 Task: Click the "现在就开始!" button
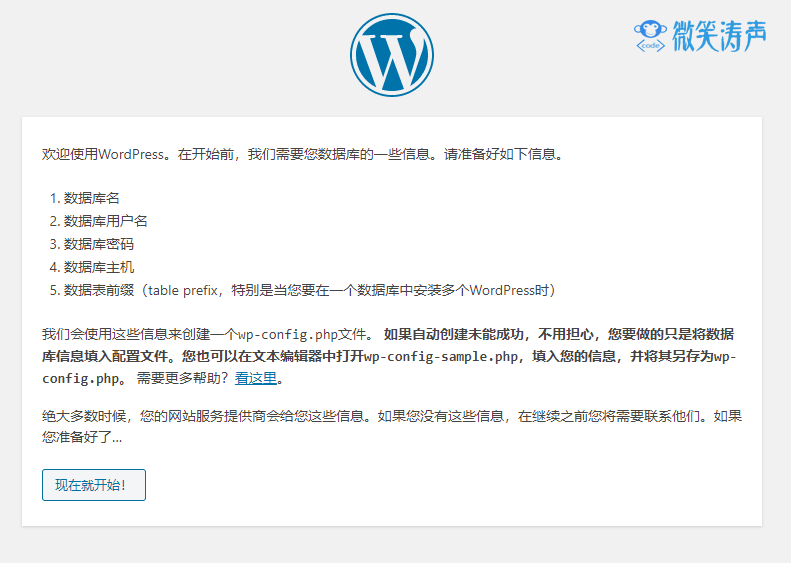pos(94,485)
